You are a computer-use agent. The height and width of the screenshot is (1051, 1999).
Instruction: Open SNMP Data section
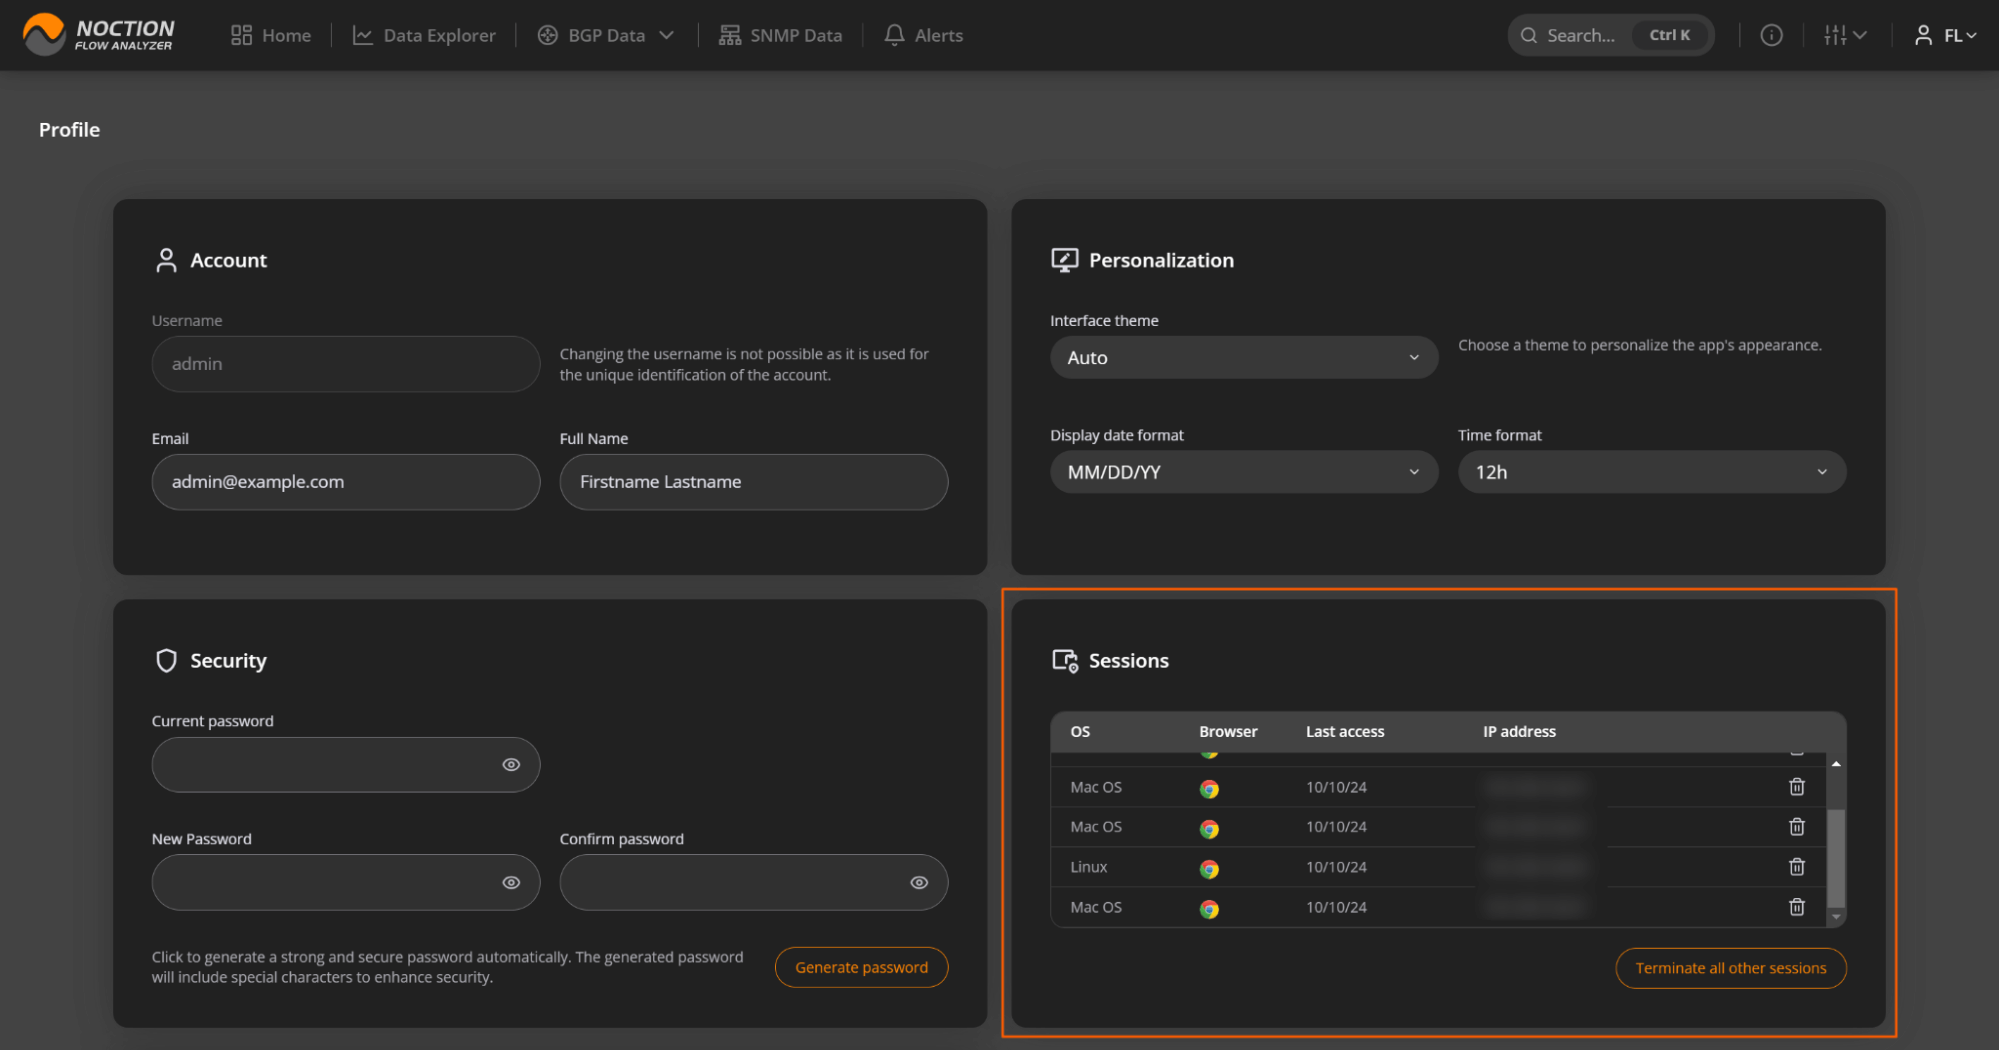coord(780,35)
